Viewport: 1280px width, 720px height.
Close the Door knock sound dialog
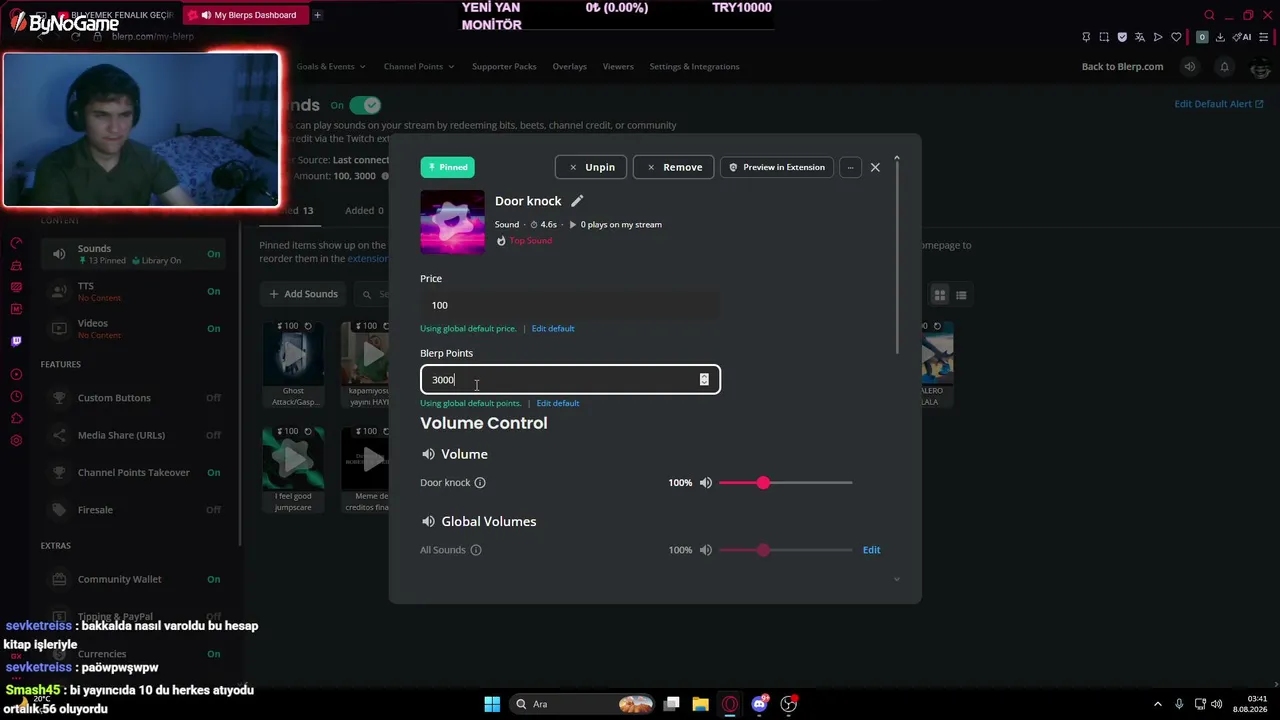875,167
